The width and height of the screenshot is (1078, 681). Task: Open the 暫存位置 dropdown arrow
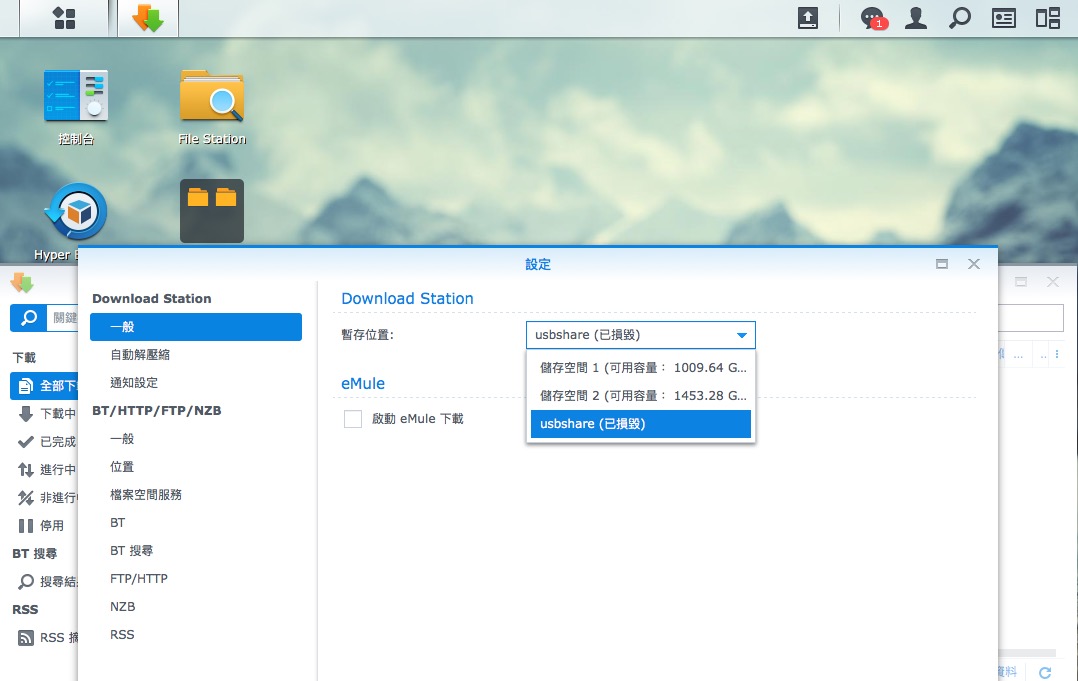click(x=741, y=335)
